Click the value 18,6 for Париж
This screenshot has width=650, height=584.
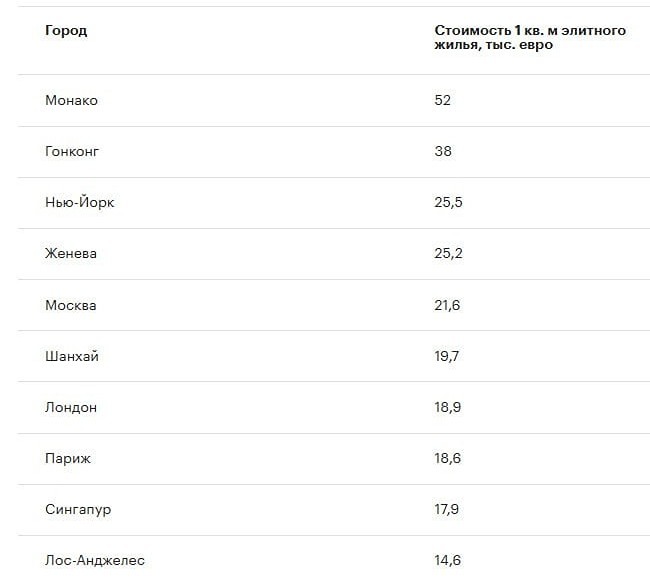coord(447,458)
